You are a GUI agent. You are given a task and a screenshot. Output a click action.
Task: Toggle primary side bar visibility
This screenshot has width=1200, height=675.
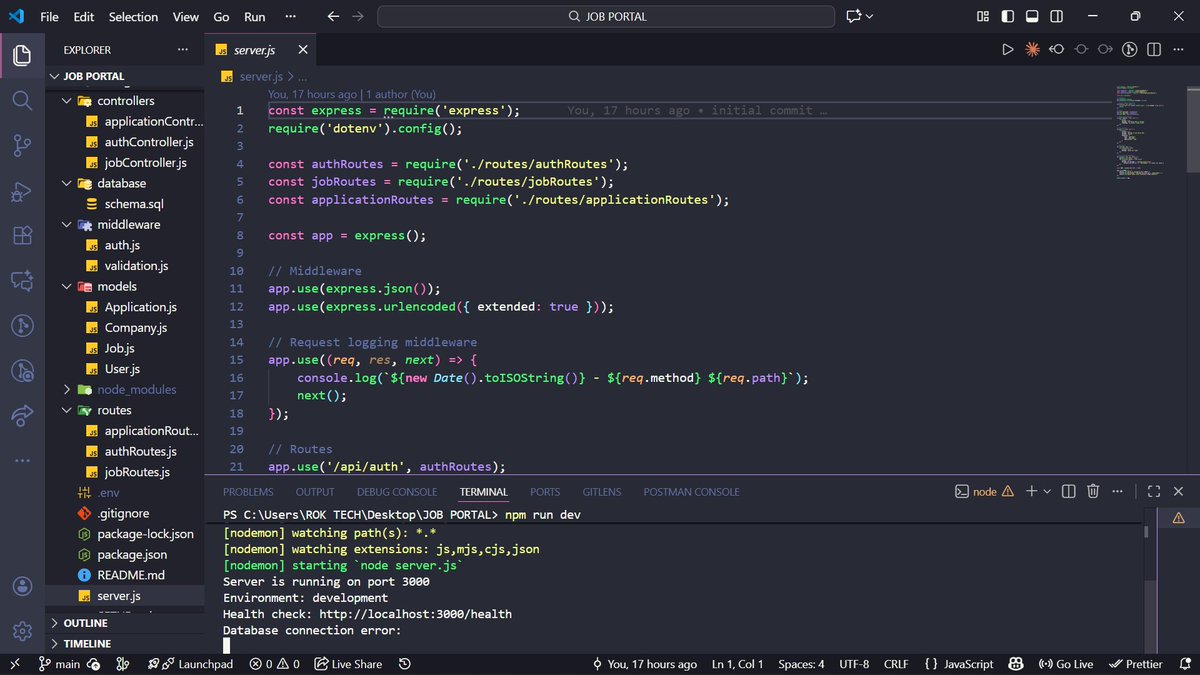pos(1007,16)
